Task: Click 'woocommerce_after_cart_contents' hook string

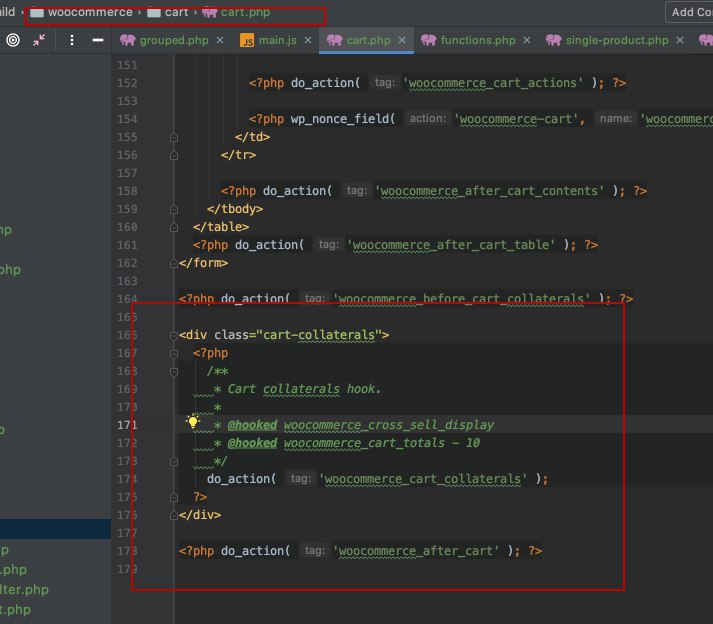Action: click(x=489, y=191)
